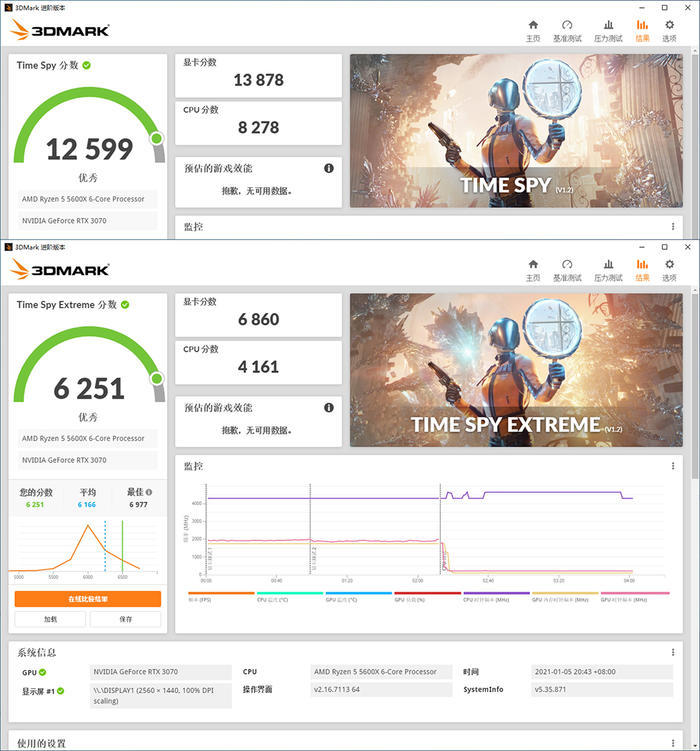700x751 pixels.
Task: Select Results (结果) in the Time Spy window
Action: click(642, 31)
